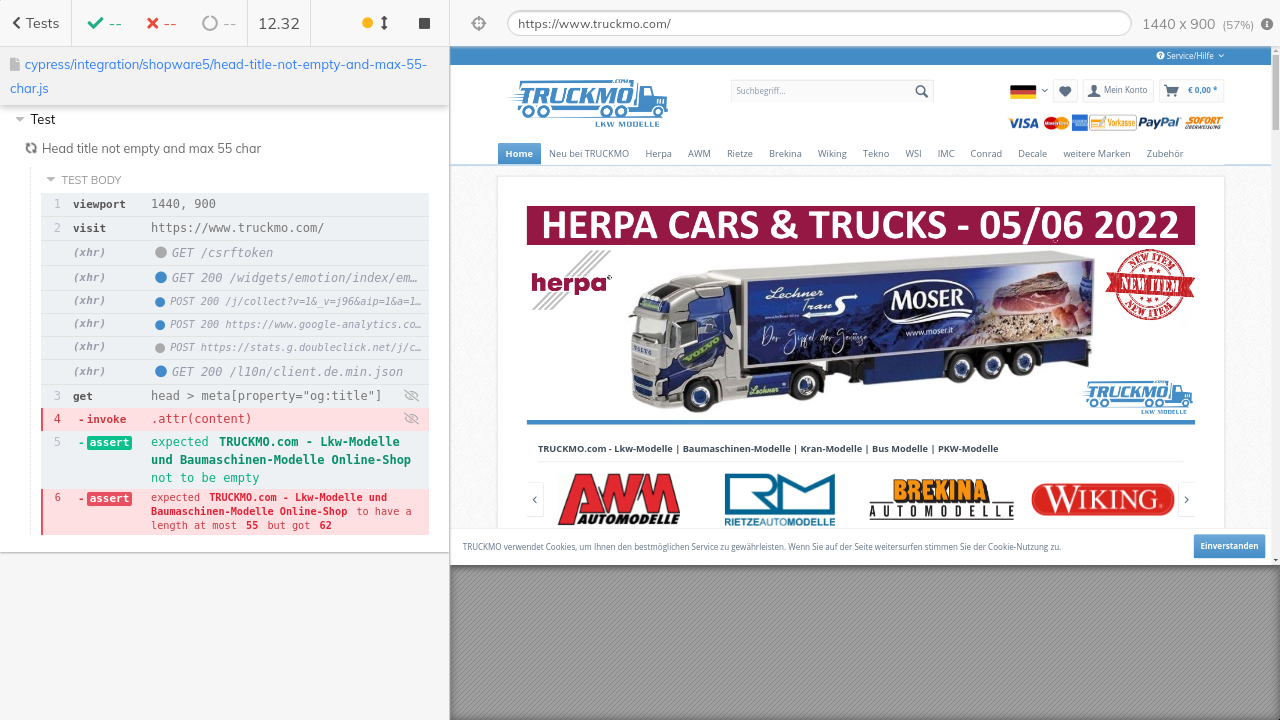Open the selector playground crosshair icon

(x=478, y=23)
